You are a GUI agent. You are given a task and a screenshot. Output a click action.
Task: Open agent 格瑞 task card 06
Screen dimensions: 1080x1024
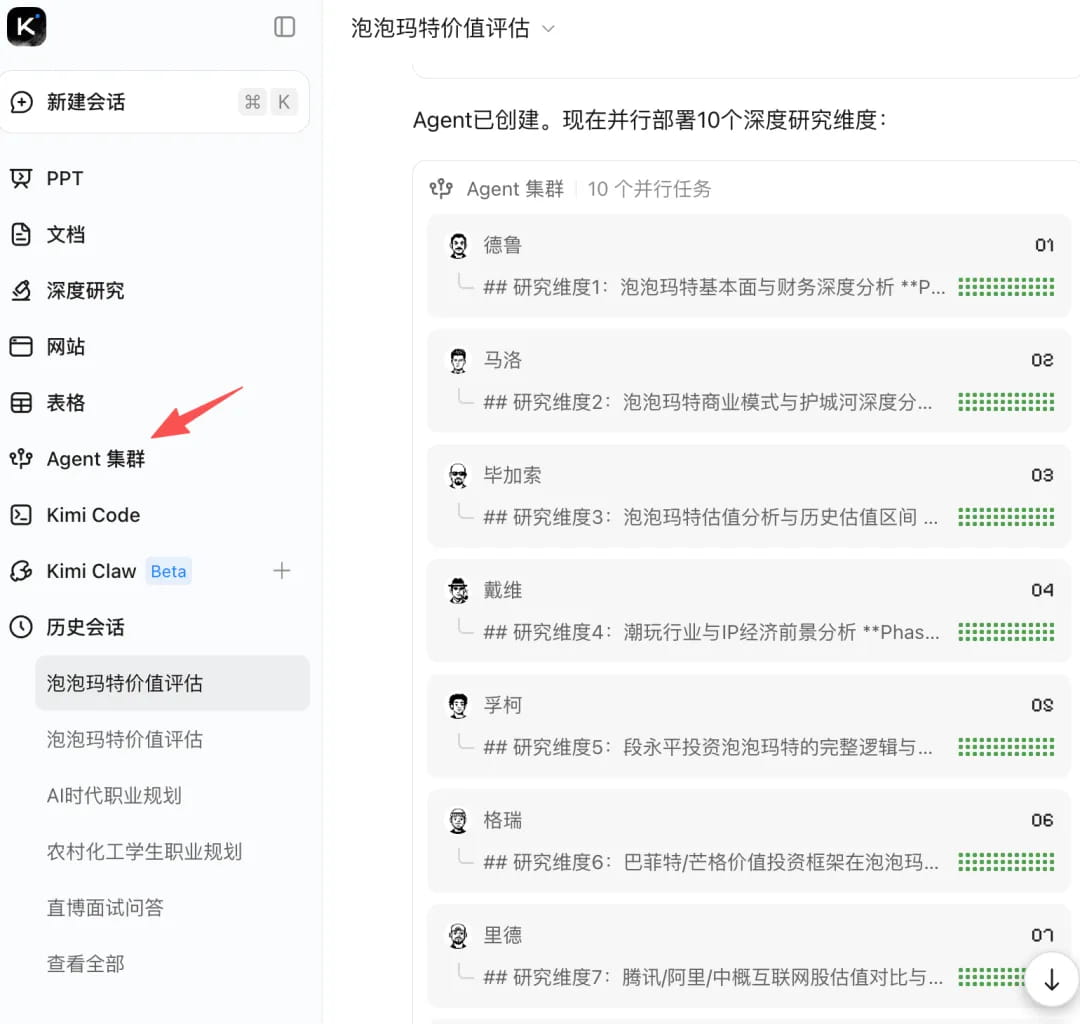pos(749,841)
